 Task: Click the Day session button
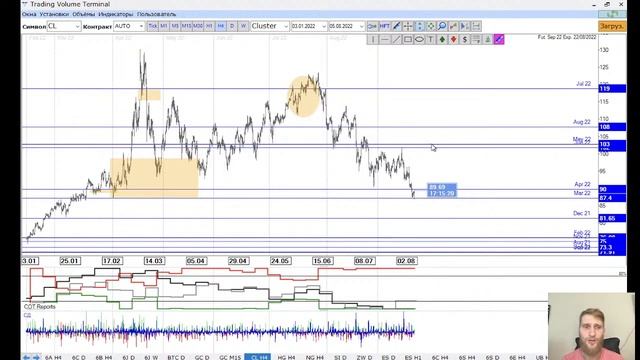pyautogui.click(x=372, y=26)
